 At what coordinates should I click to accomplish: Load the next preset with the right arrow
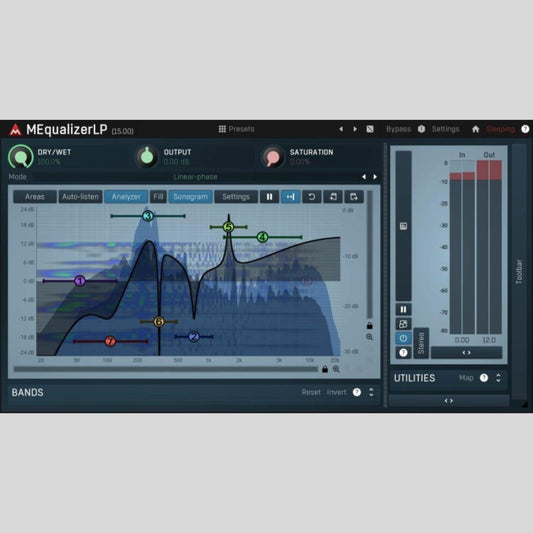click(355, 129)
